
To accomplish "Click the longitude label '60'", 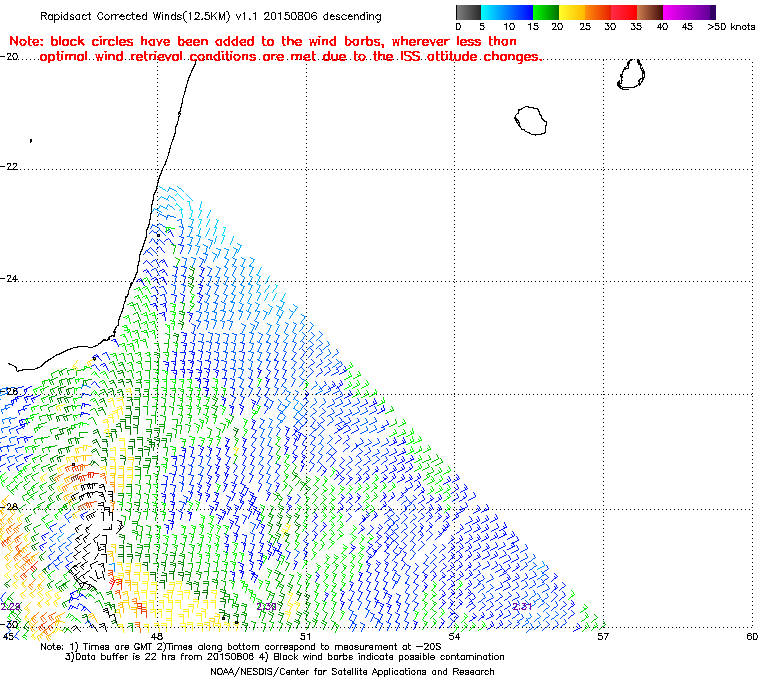I will 752,636.
